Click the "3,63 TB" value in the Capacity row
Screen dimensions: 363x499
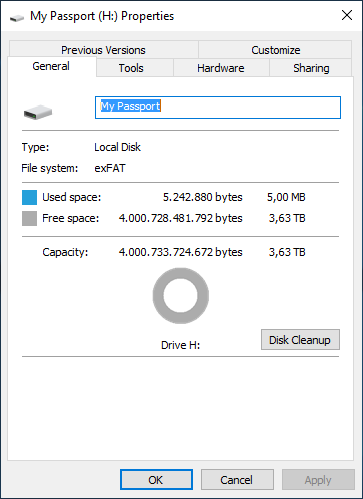287,252
